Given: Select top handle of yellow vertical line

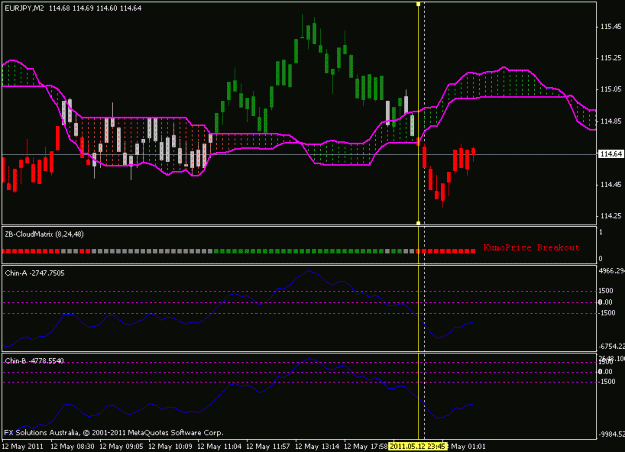Looking at the screenshot, I should (418, 4).
